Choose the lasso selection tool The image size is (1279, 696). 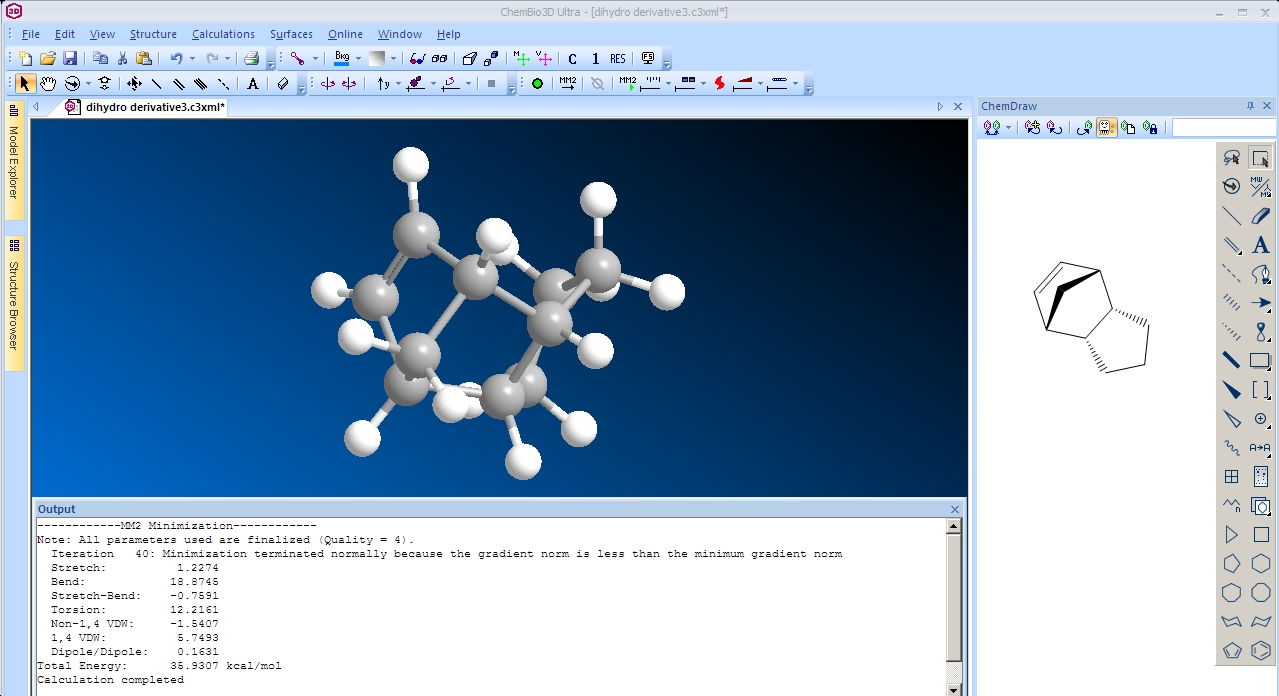(1232, 158)
